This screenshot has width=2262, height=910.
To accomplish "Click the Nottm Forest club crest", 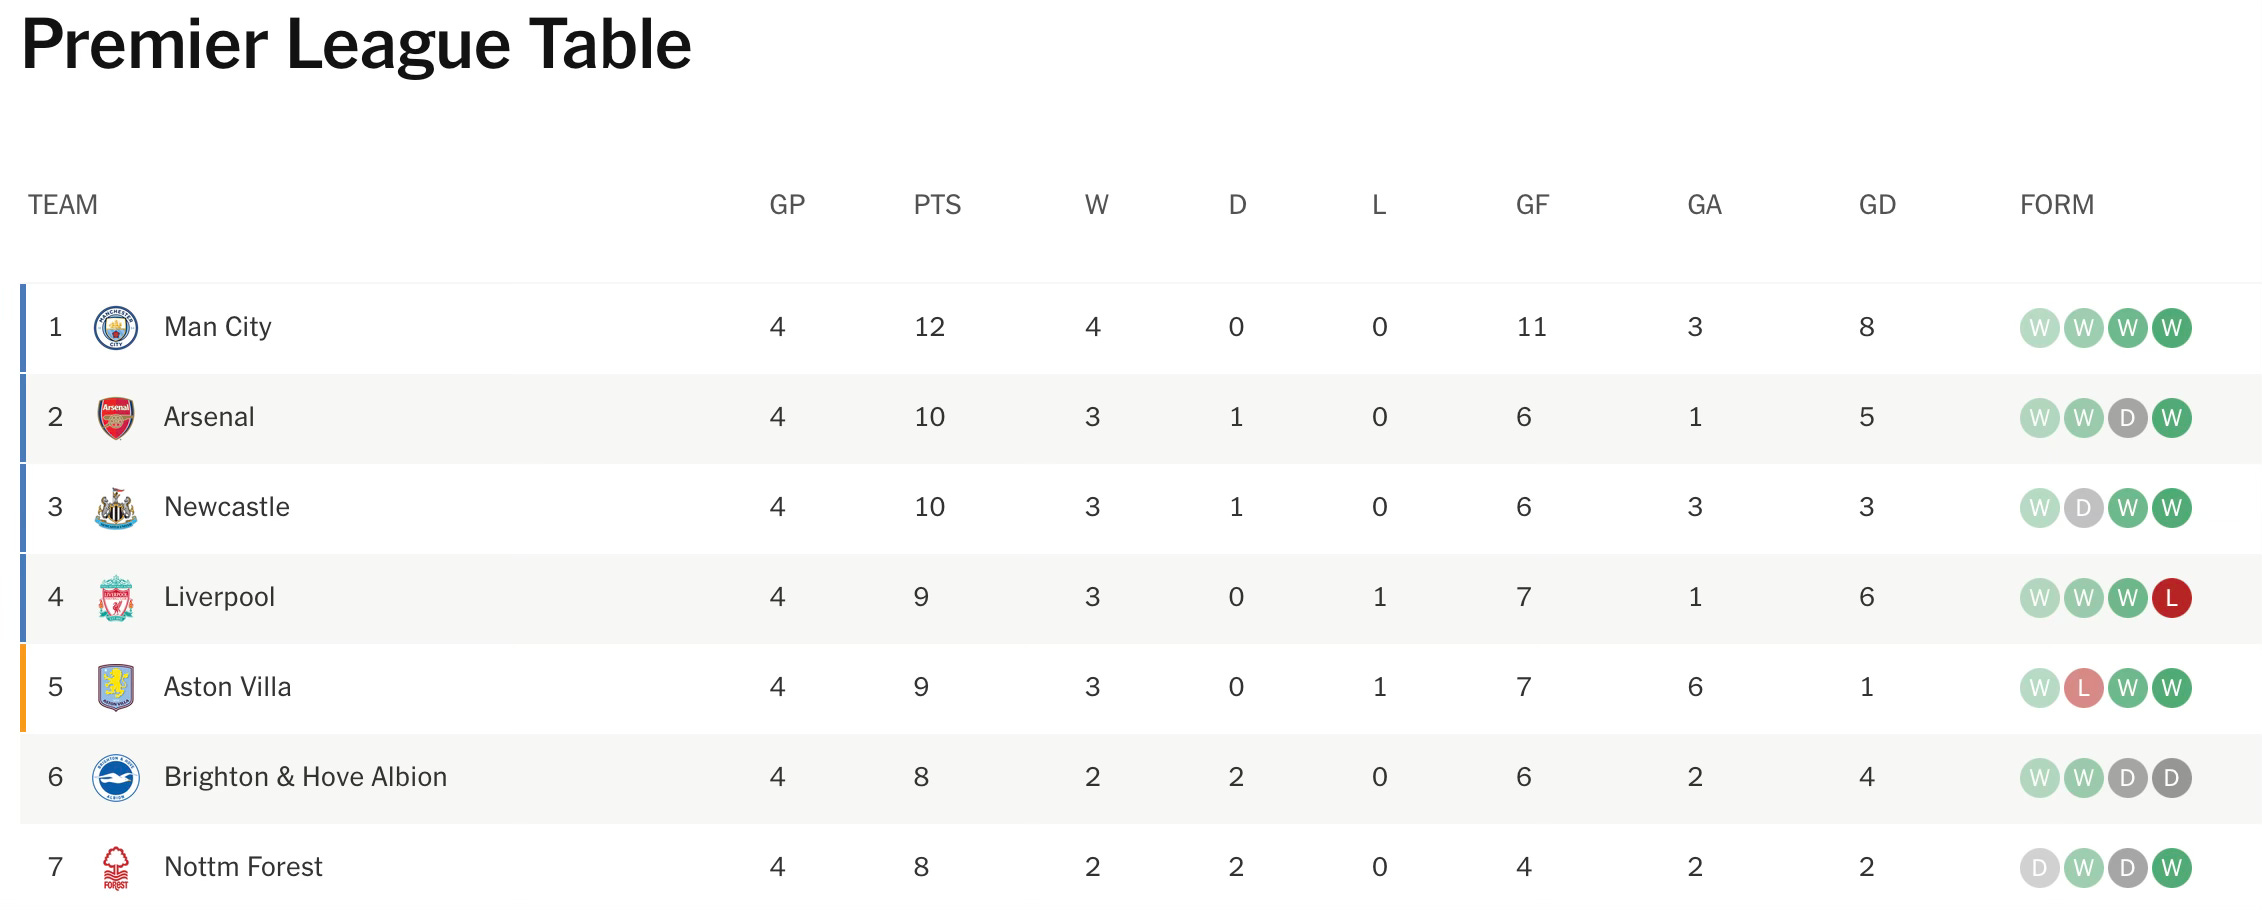I will click(118, 866).
